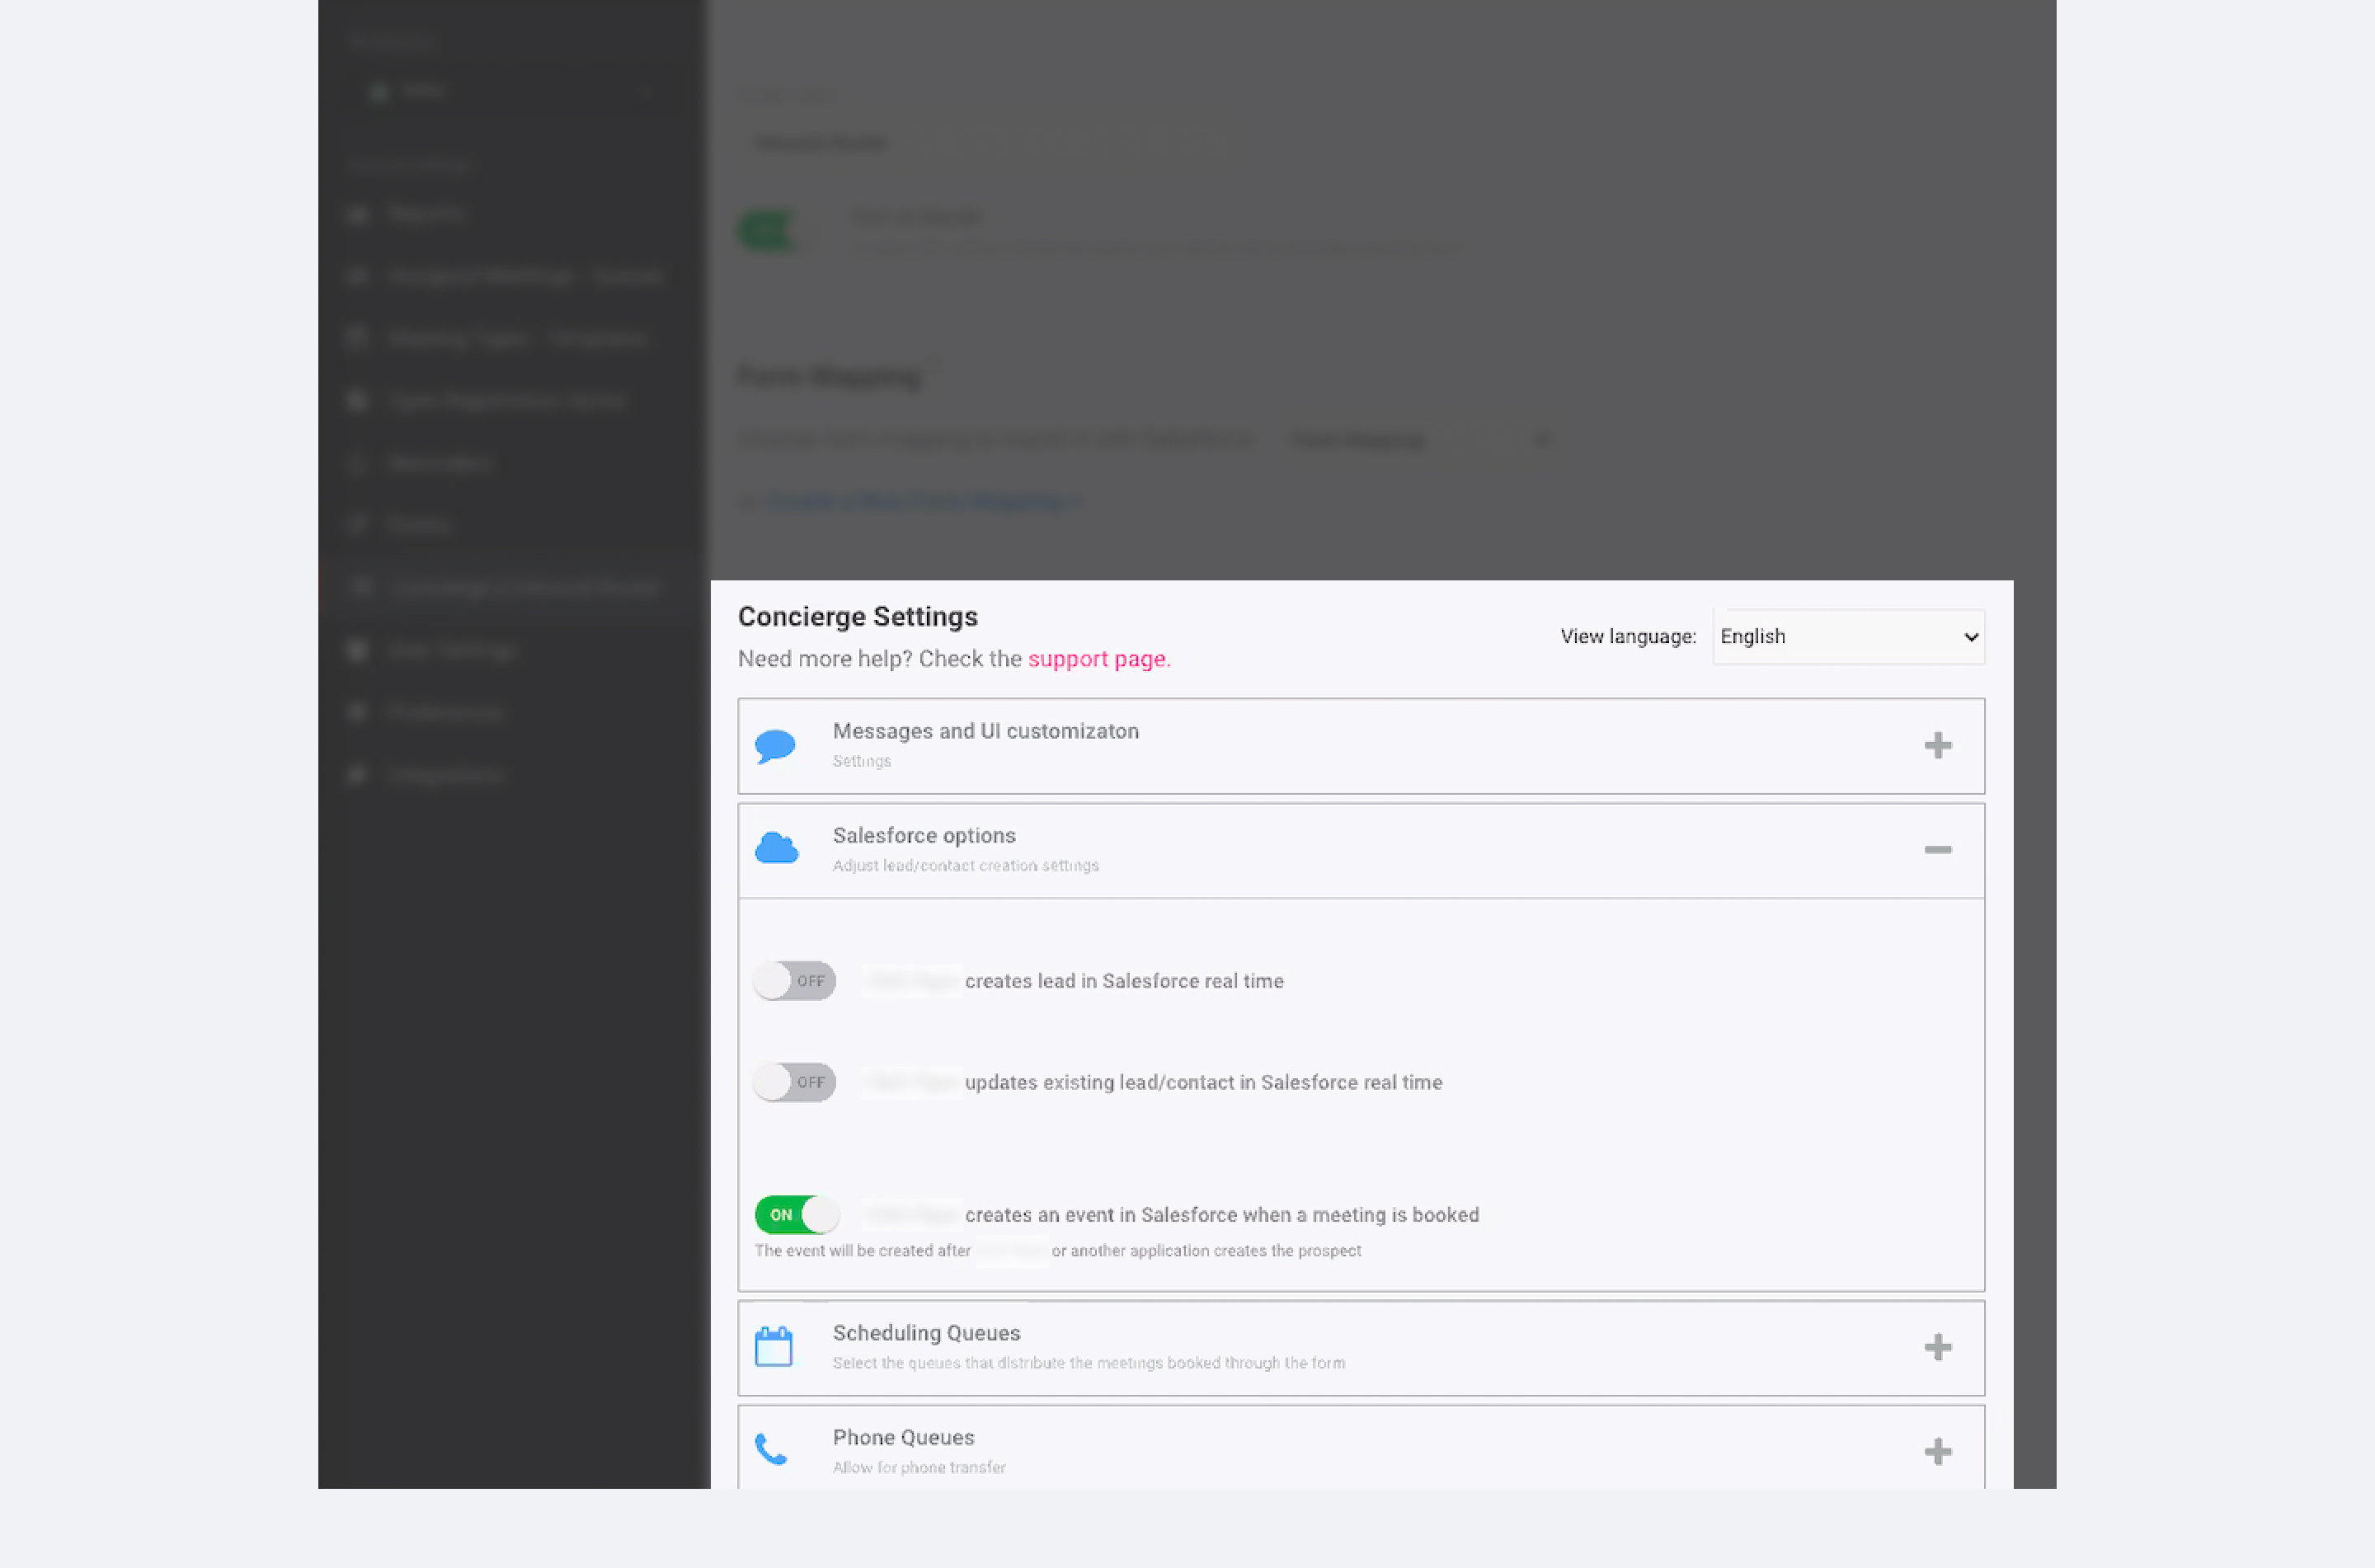Turn on updates existing lead/contact toggle

point(795,1082)
